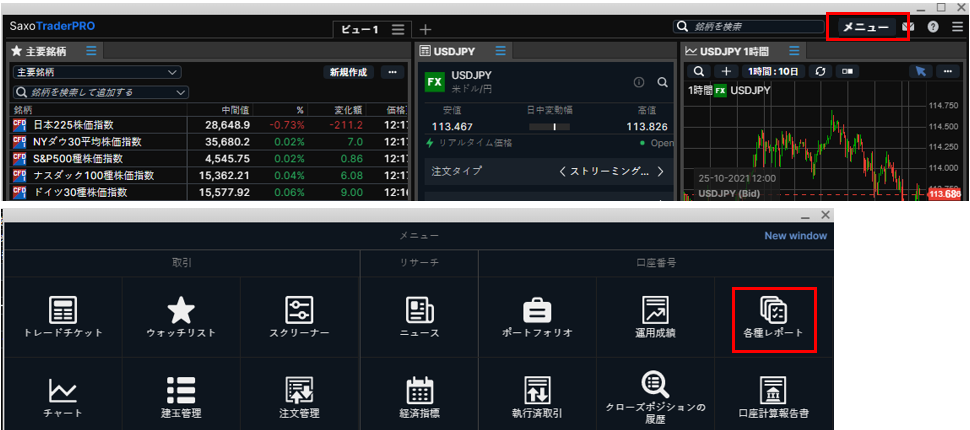Open the 執行済取引 menu tile

537,396
